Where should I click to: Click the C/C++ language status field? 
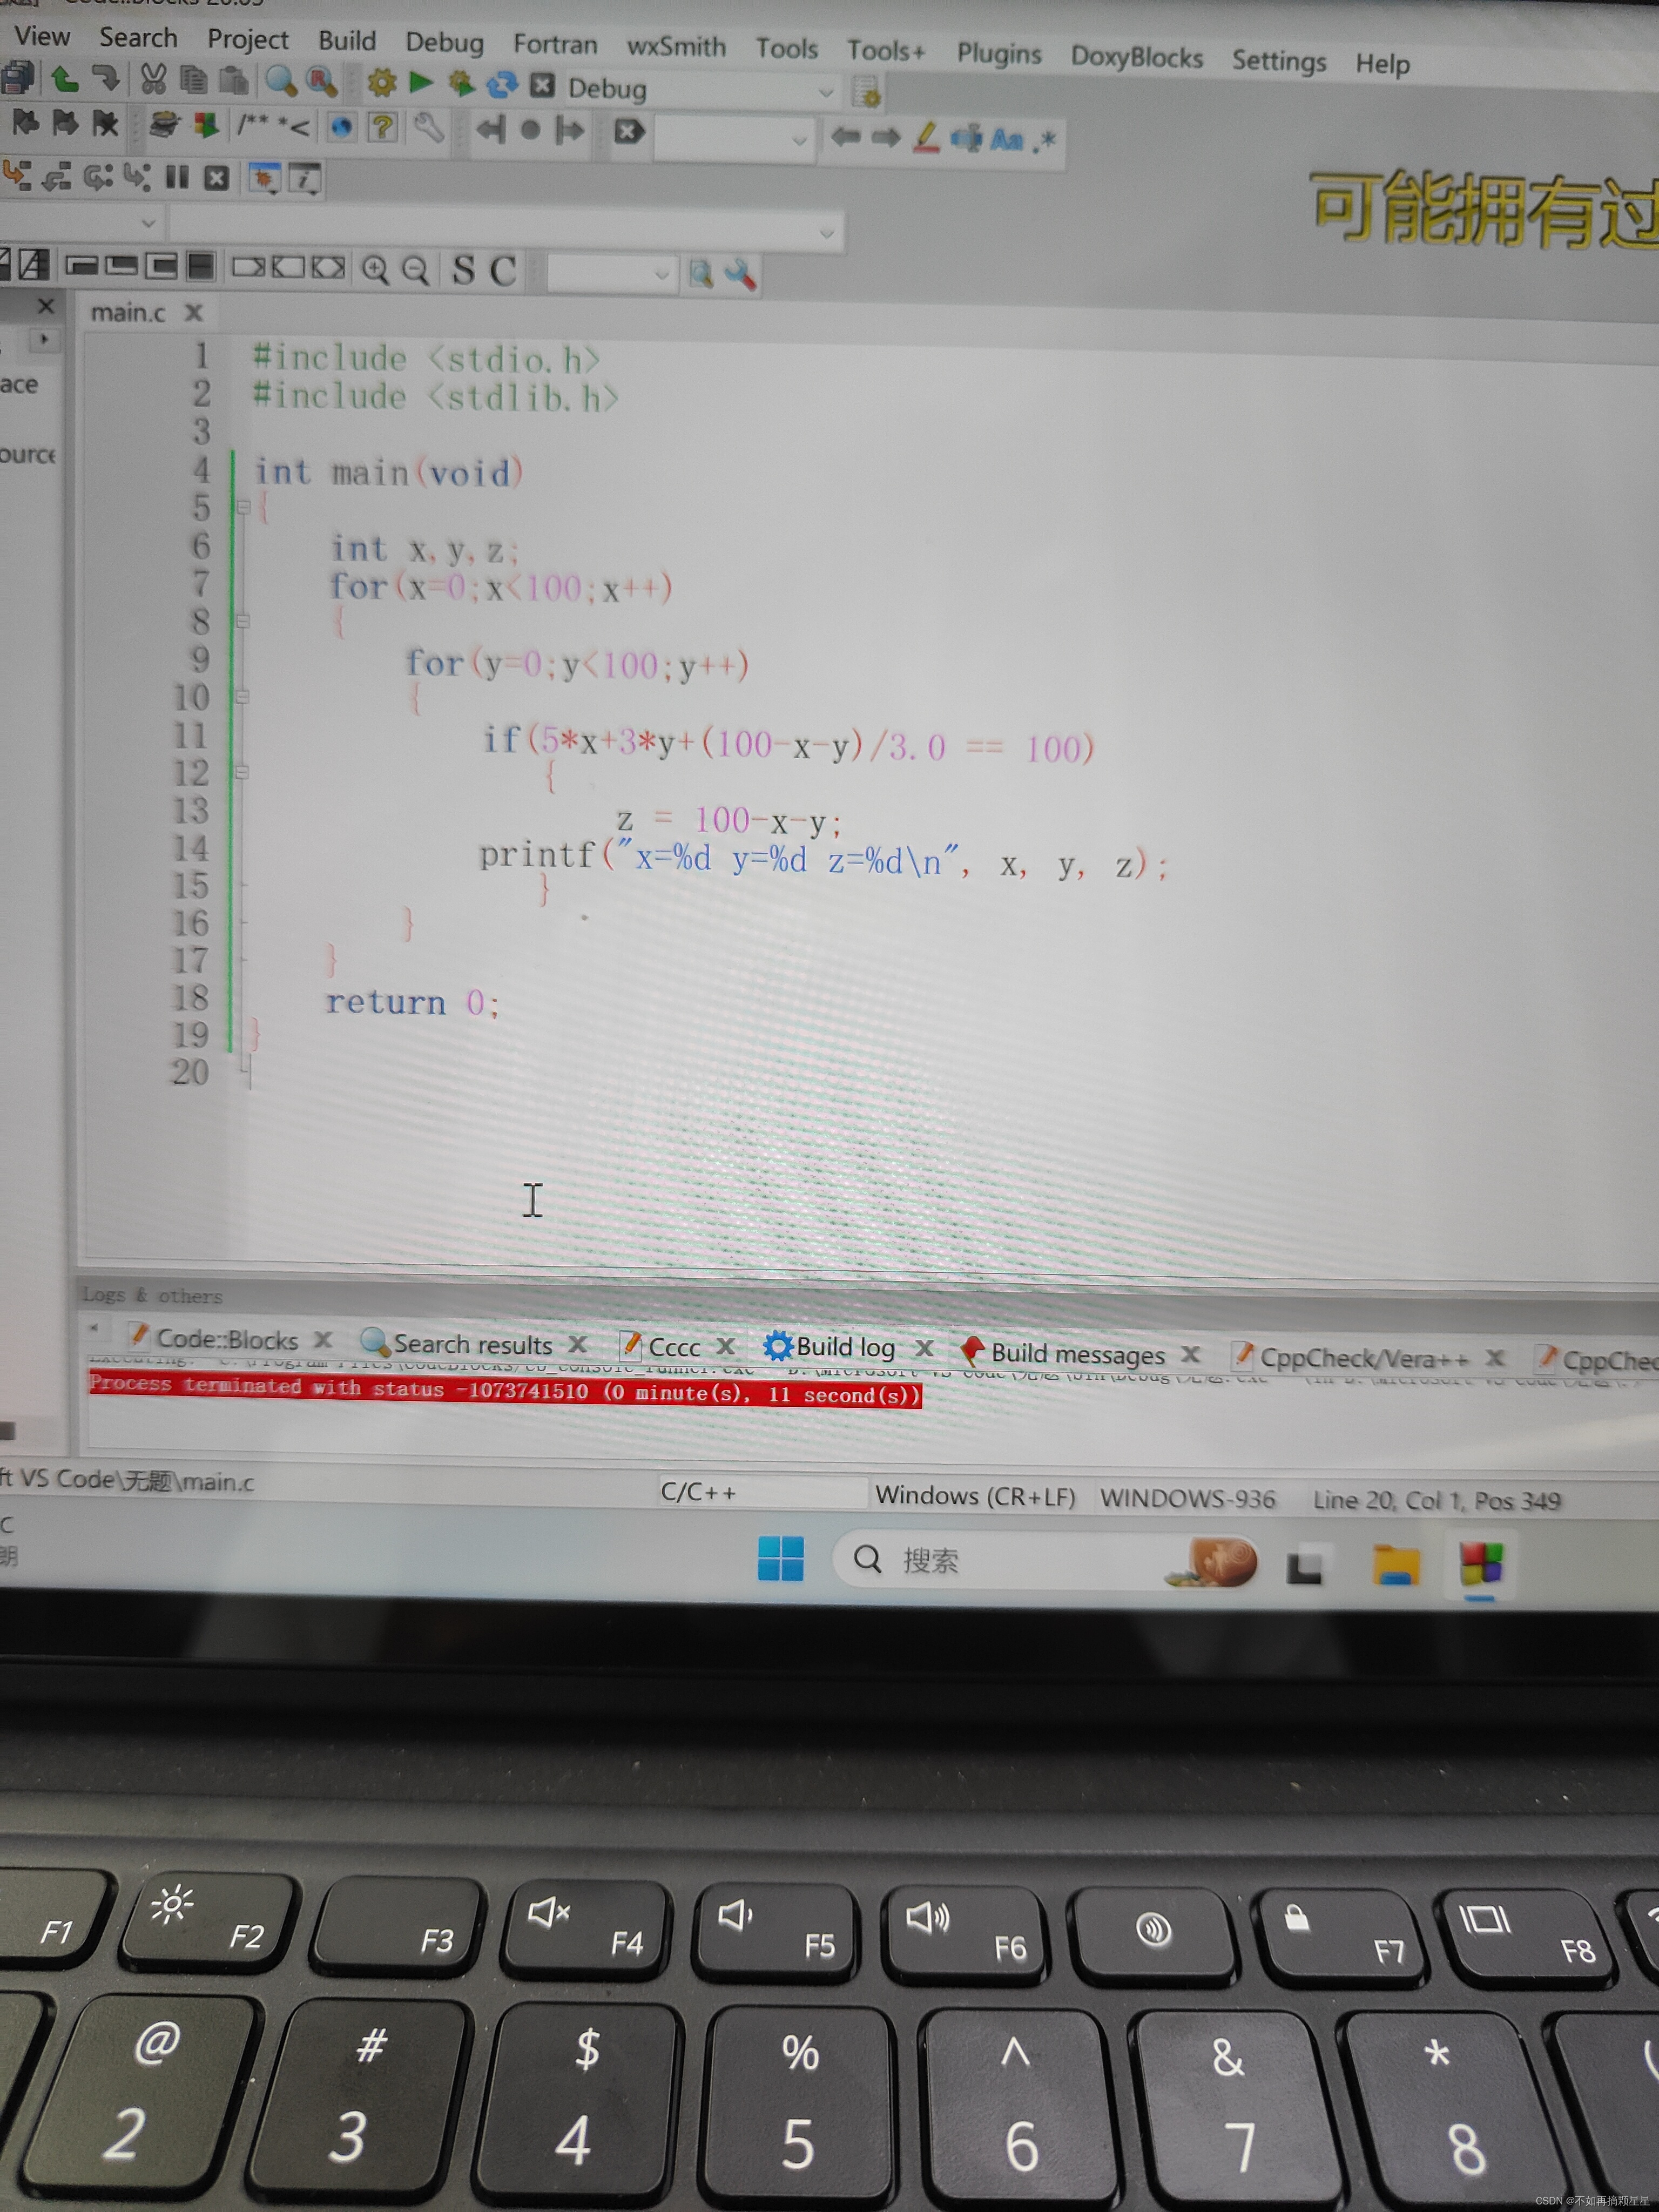click(763, 1492)
